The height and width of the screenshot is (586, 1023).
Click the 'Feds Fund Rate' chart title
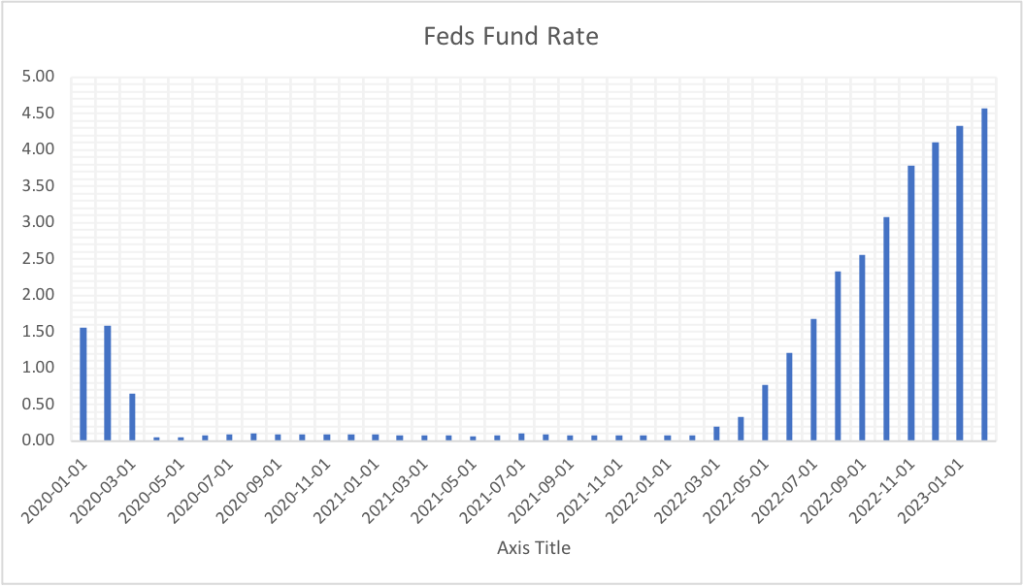click(512, 38)
